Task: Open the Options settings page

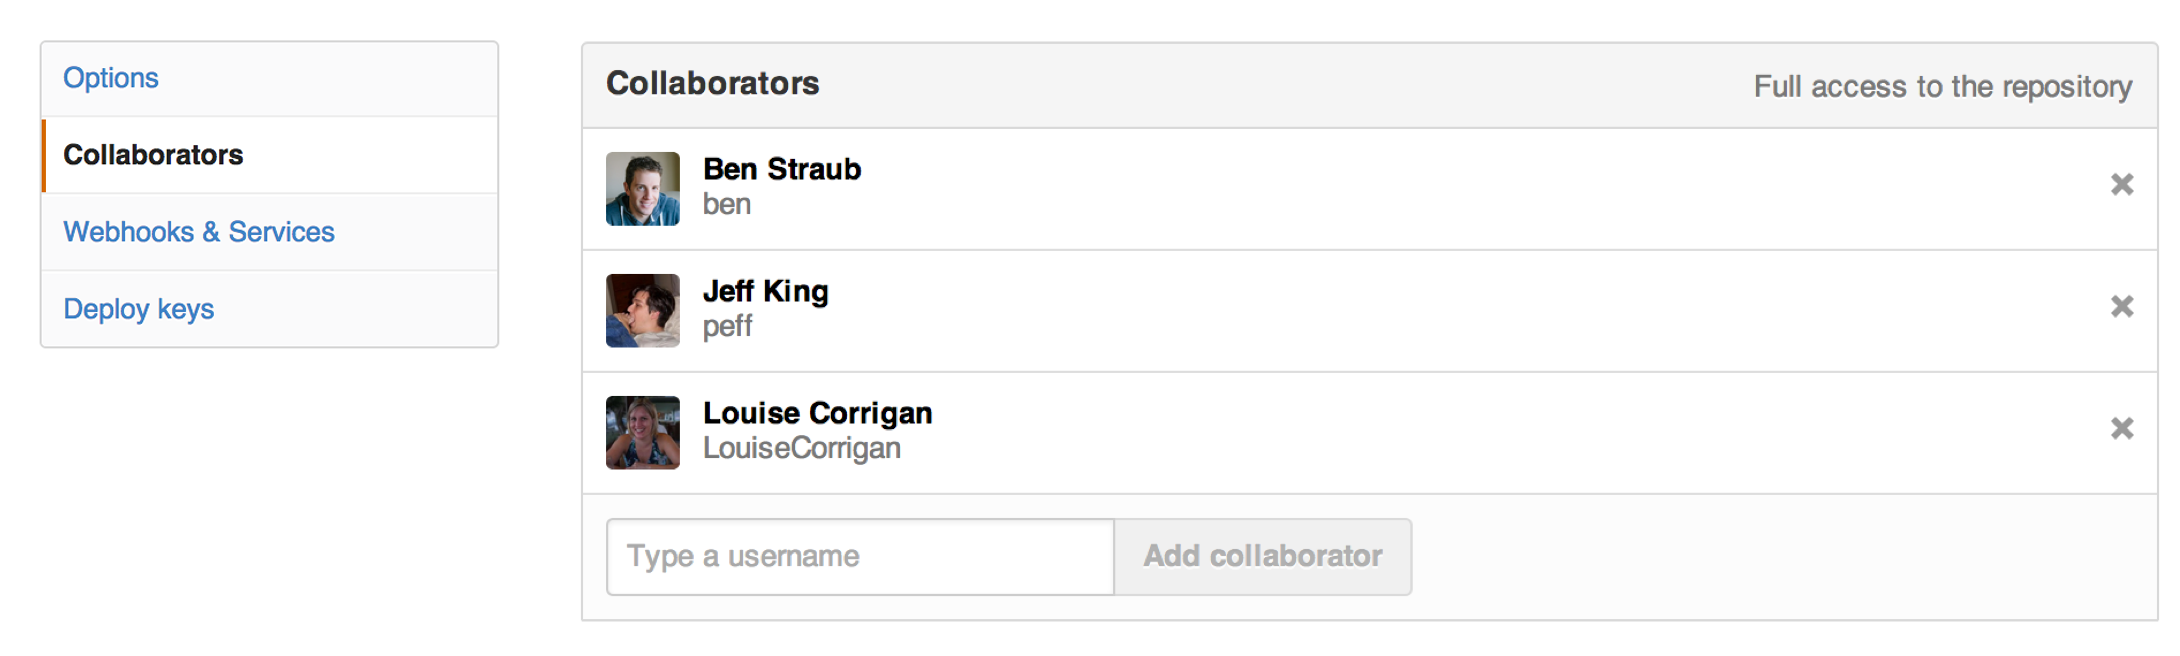Action: pos(111,78)
